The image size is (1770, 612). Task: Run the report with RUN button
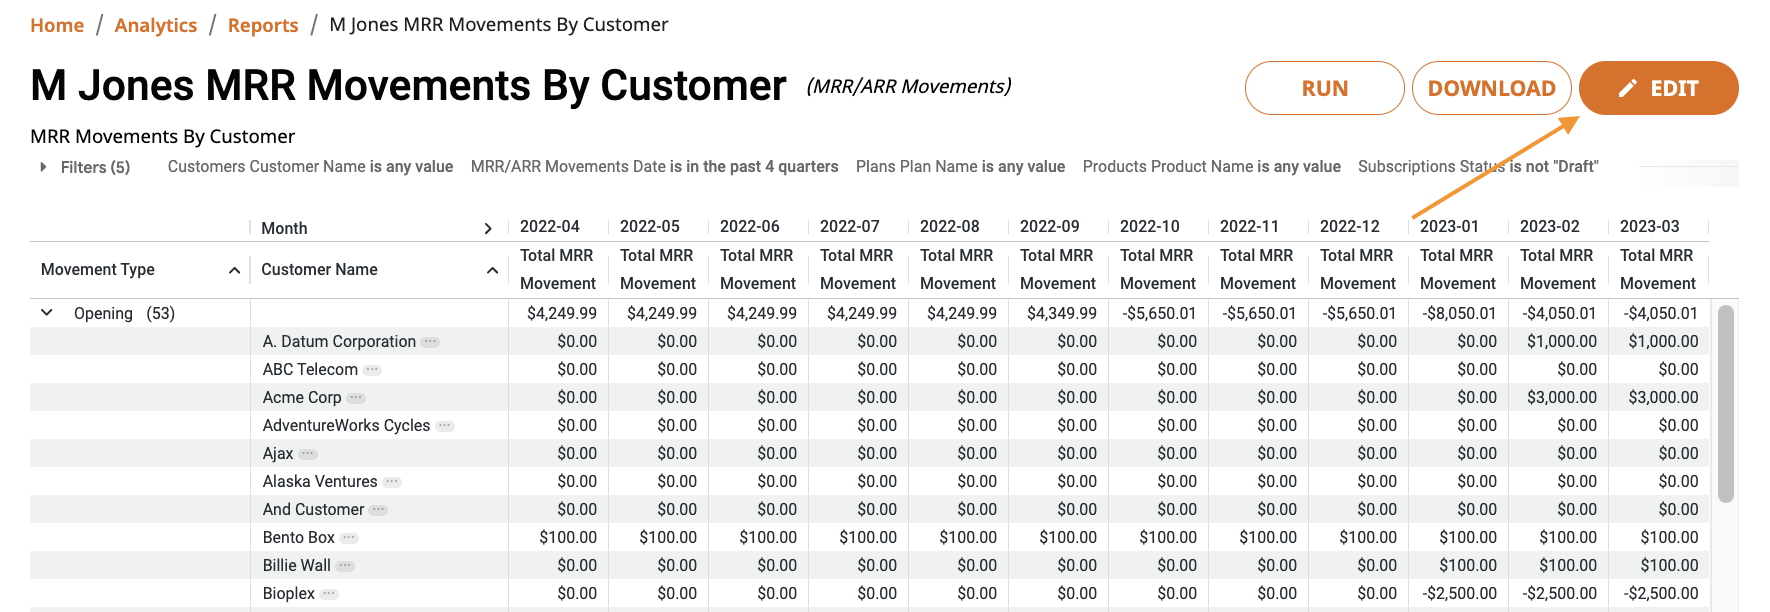pos(1325,88)
